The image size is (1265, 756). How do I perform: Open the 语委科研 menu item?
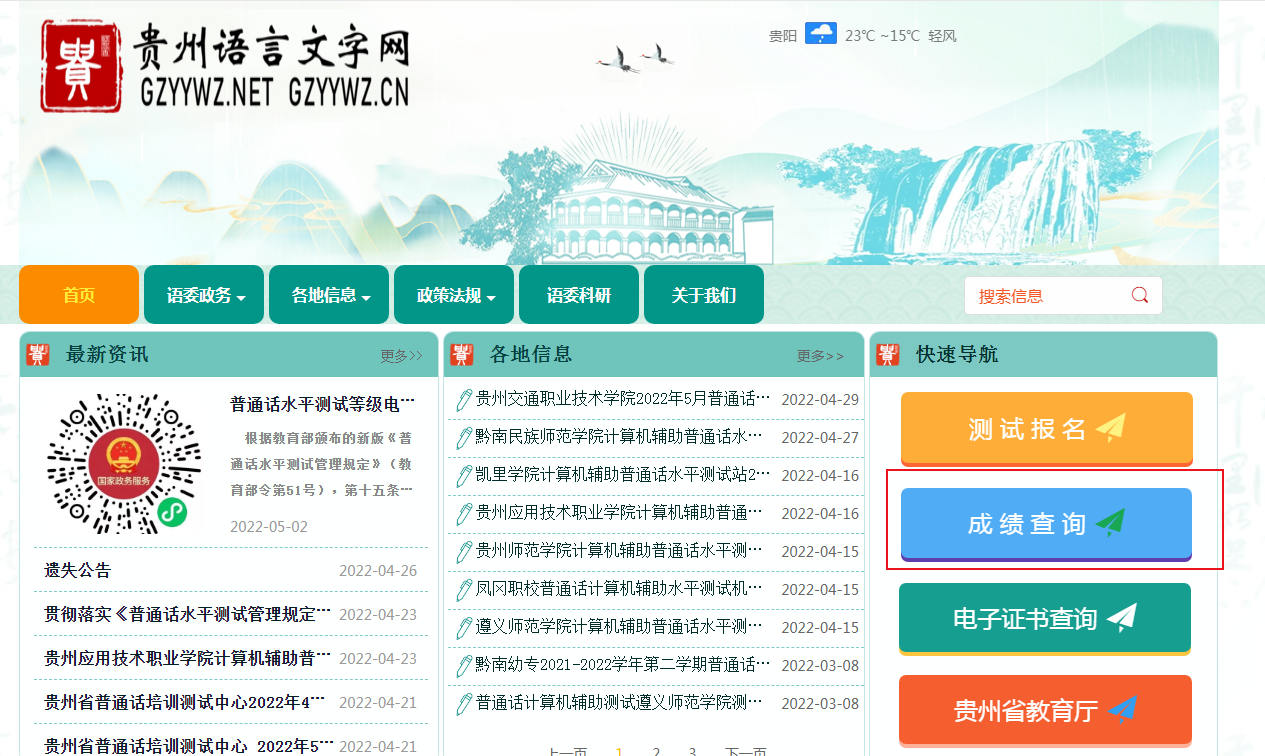578,295
